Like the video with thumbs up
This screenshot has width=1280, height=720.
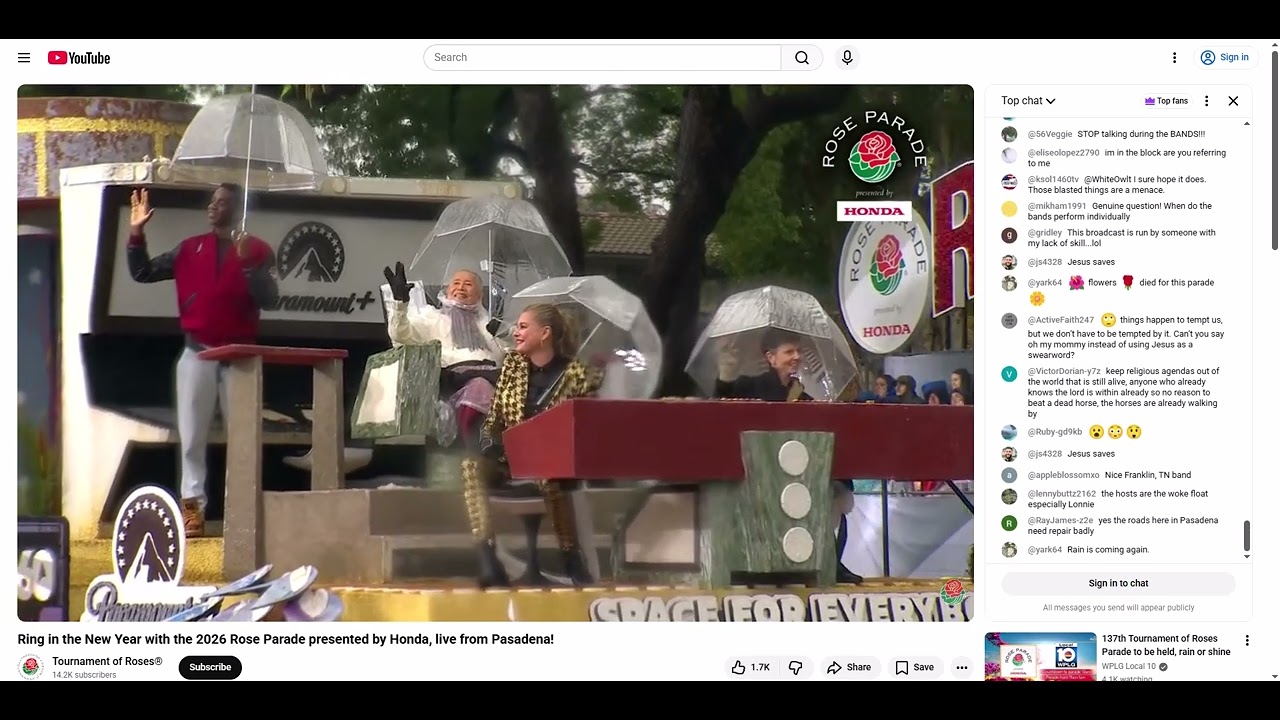point(750,667)
